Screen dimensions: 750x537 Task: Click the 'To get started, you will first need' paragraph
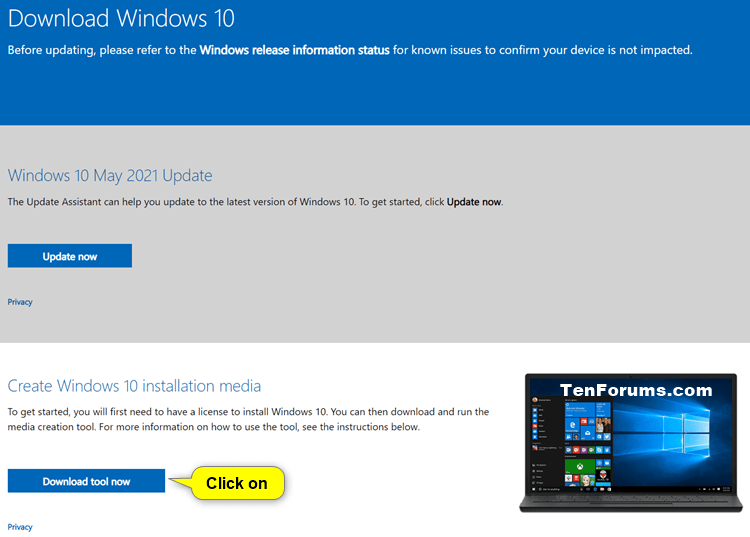pyautogui.click(x=248, y=419)
